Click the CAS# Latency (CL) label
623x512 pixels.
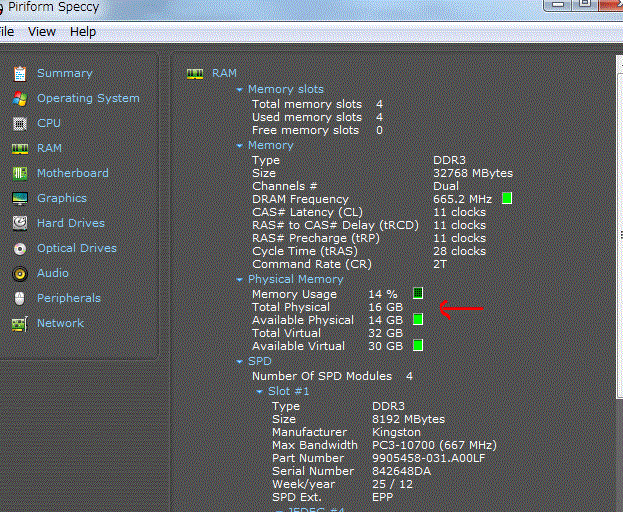click(307, 212)
